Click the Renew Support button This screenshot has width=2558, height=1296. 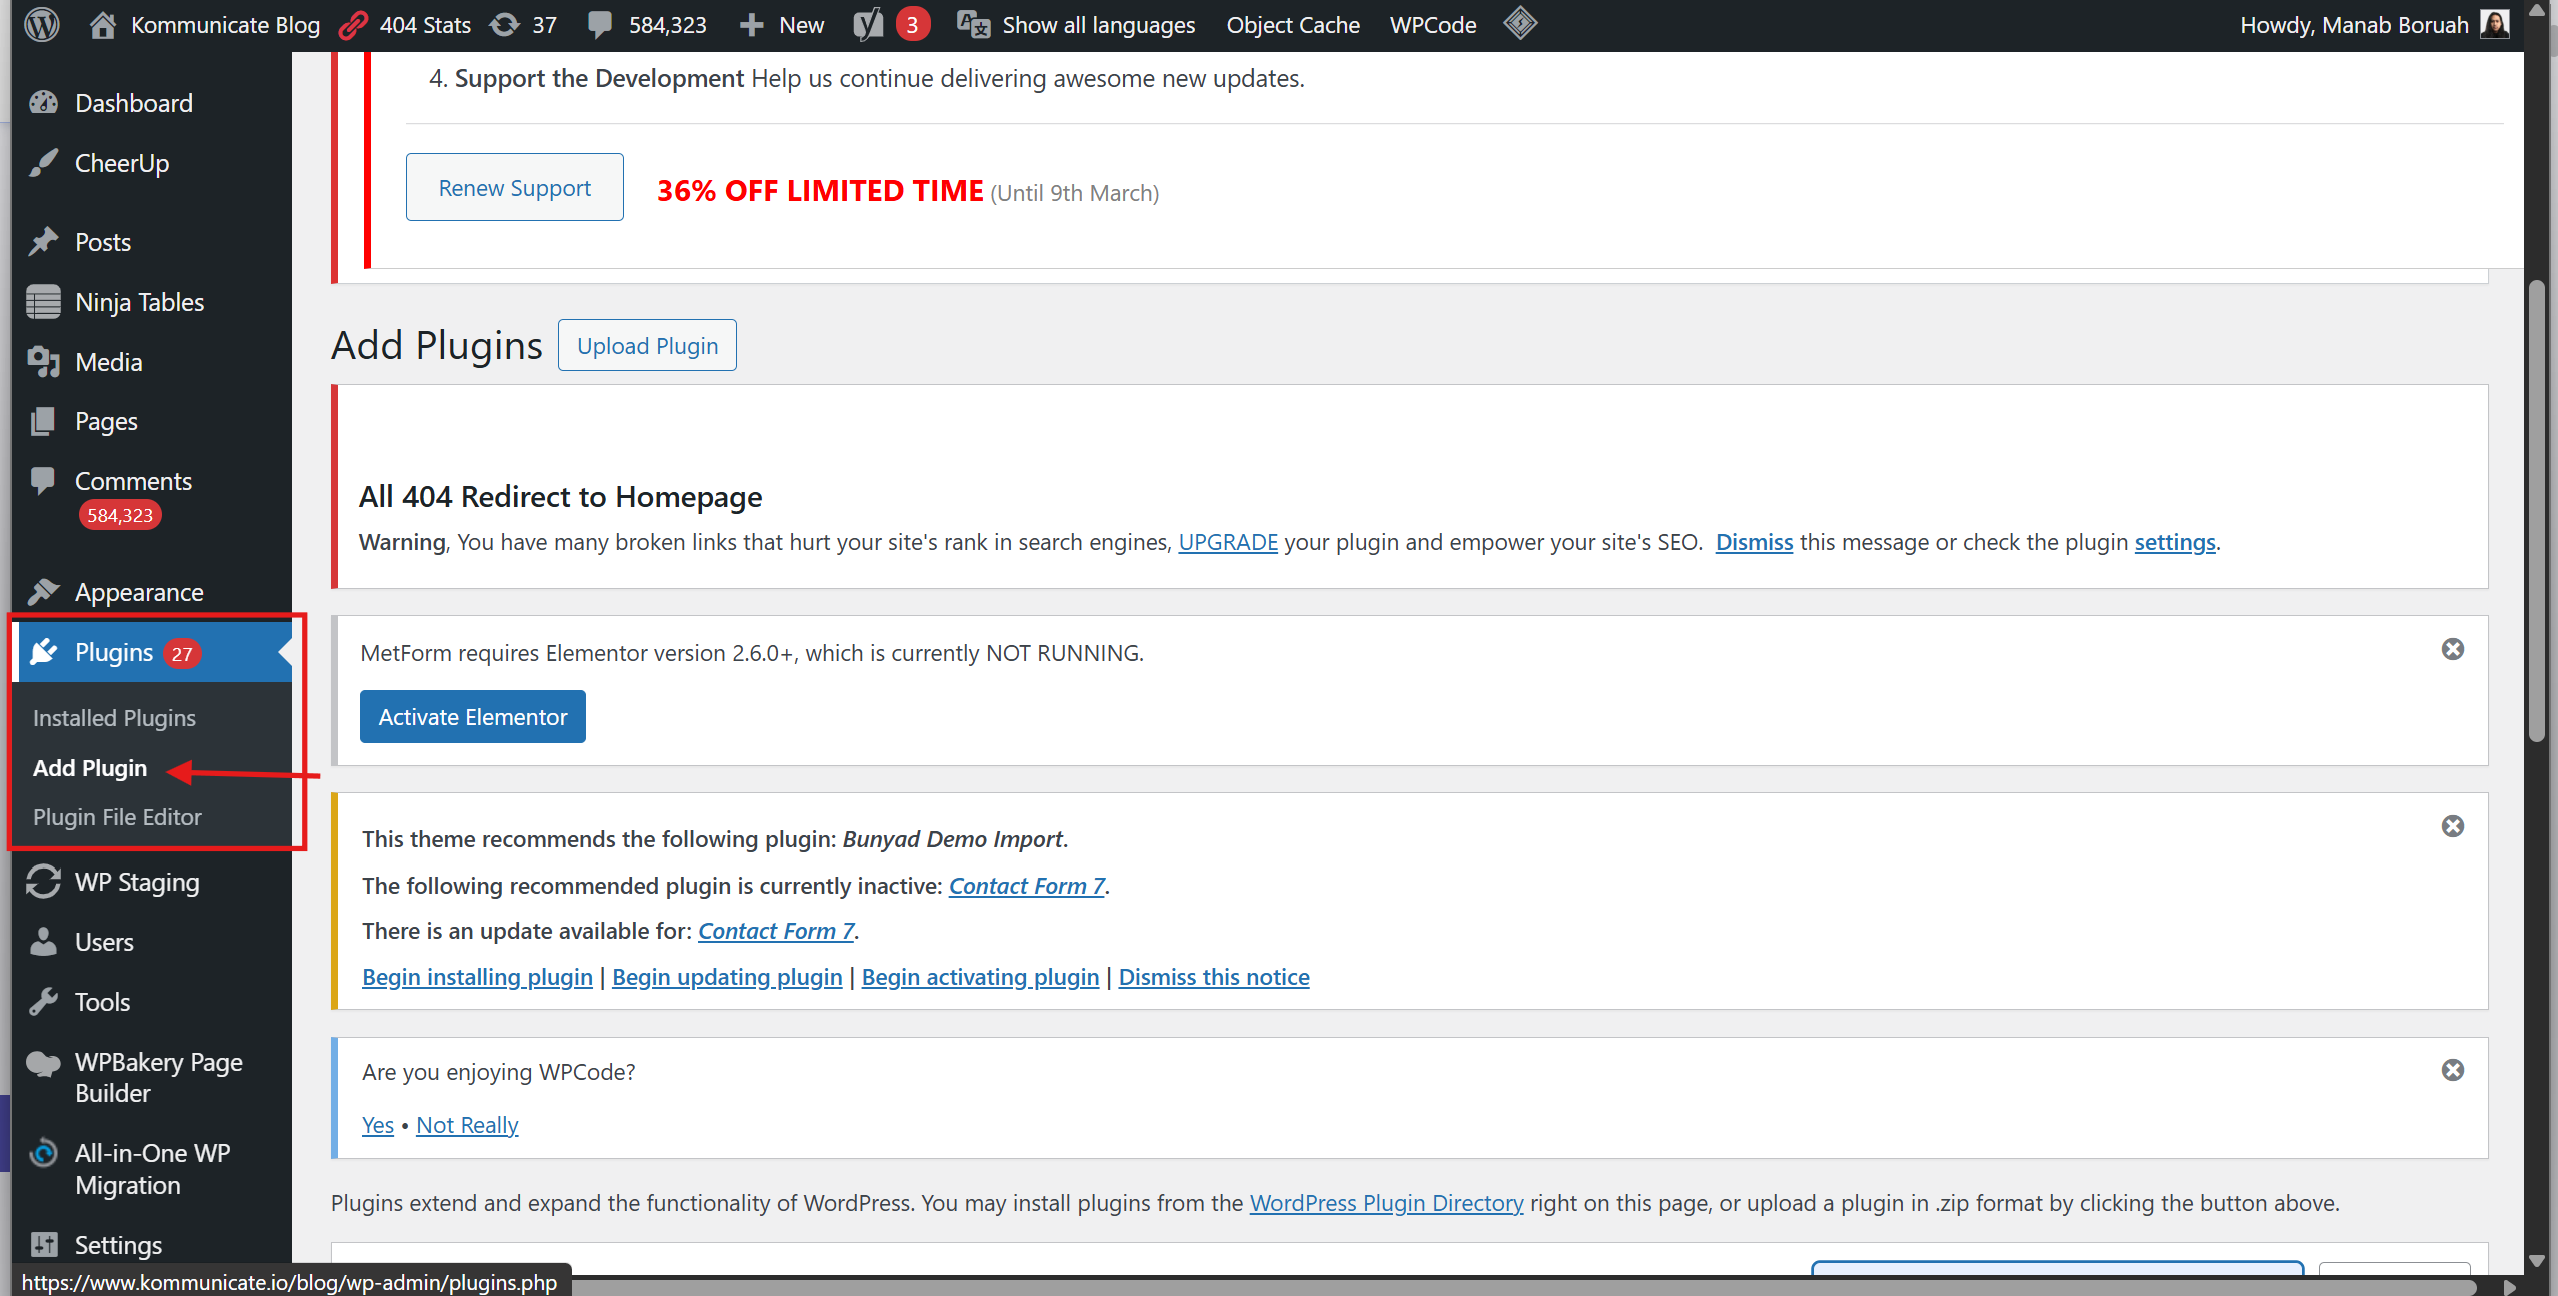(x=514, y=187)
